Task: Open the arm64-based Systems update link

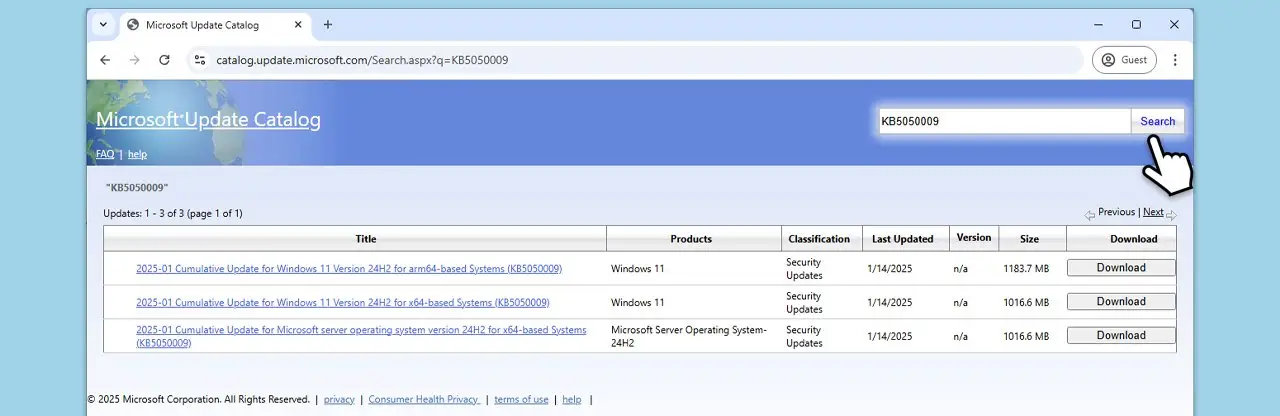Action: [x=349, y=268]
